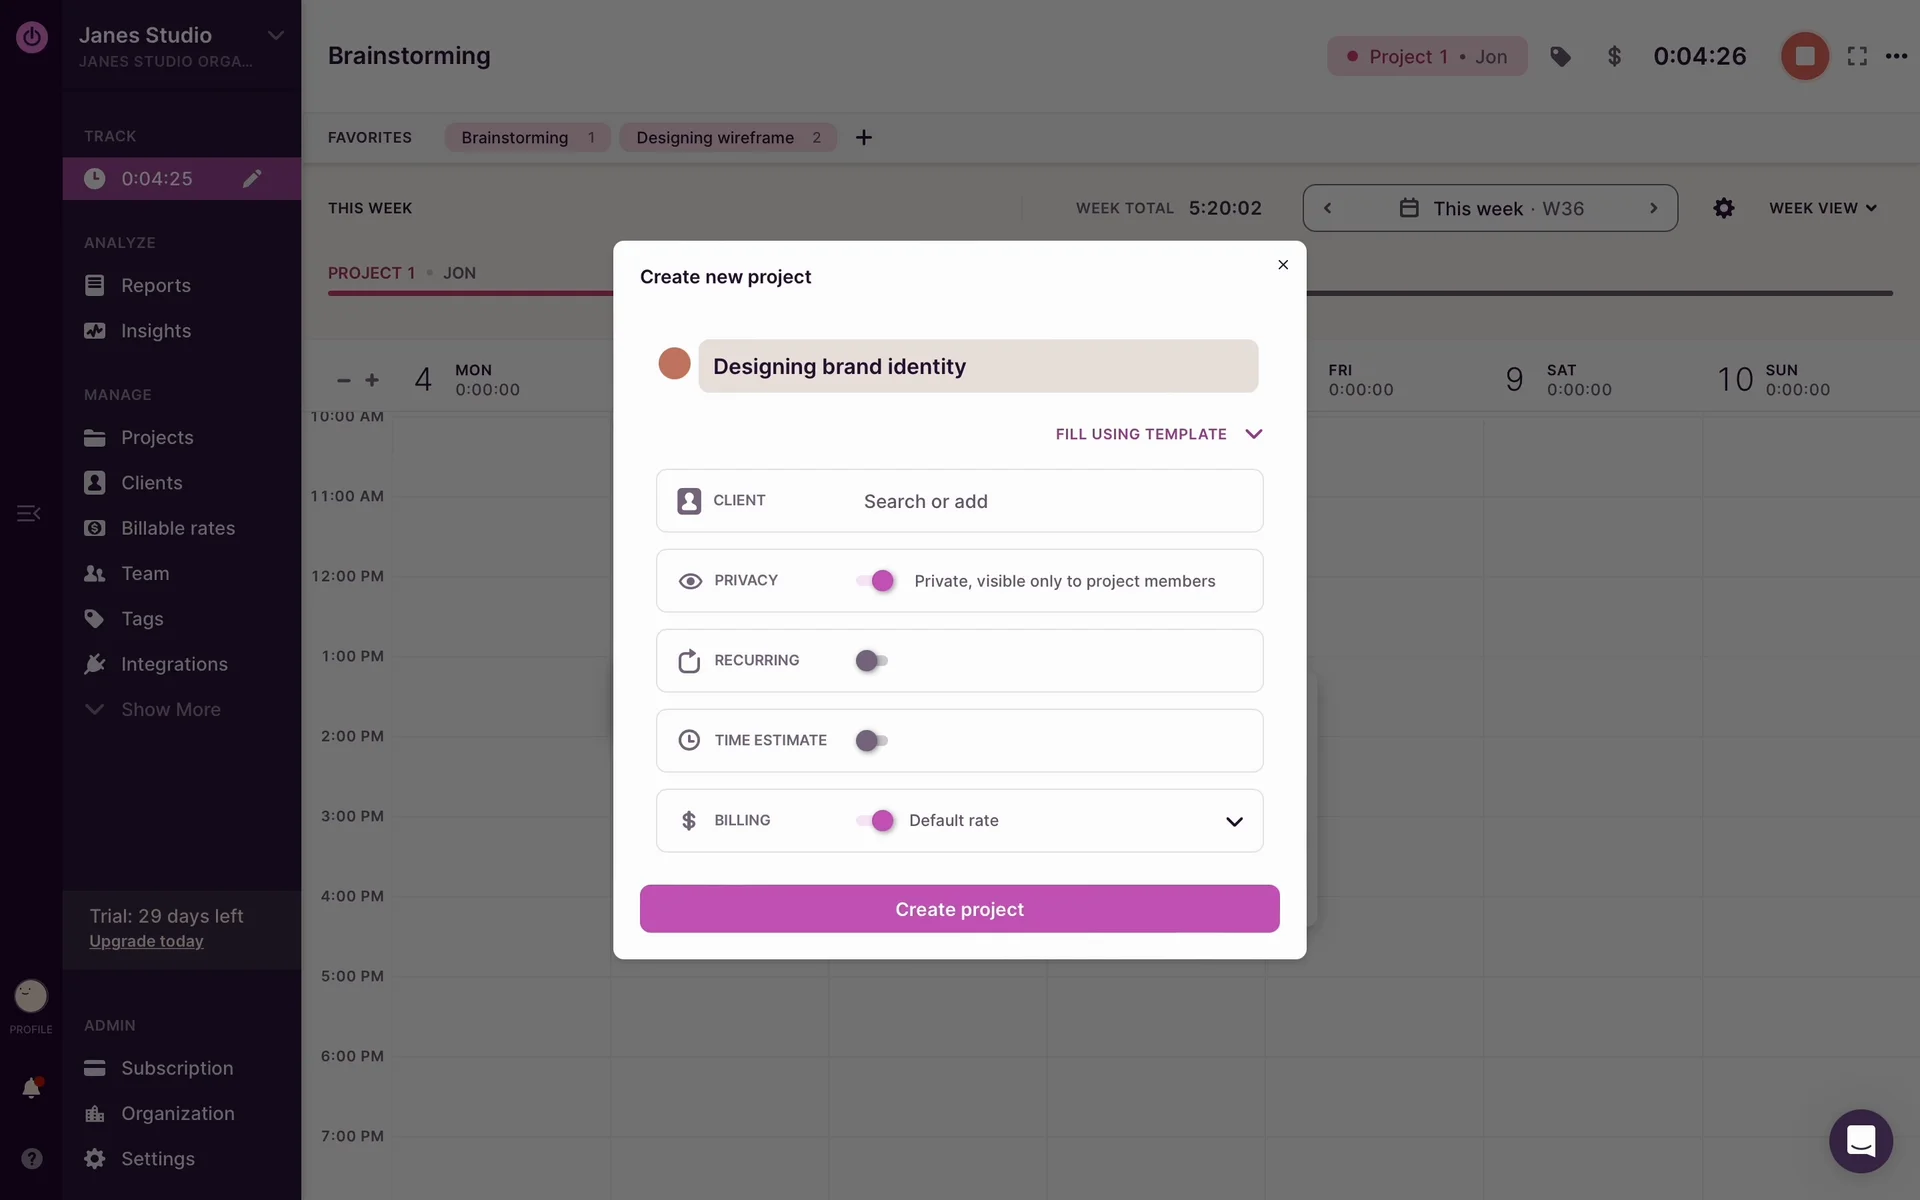Turn on the Time Estimate toggle
This screenshot has width=1920, height=1200.
coord(872,741)
